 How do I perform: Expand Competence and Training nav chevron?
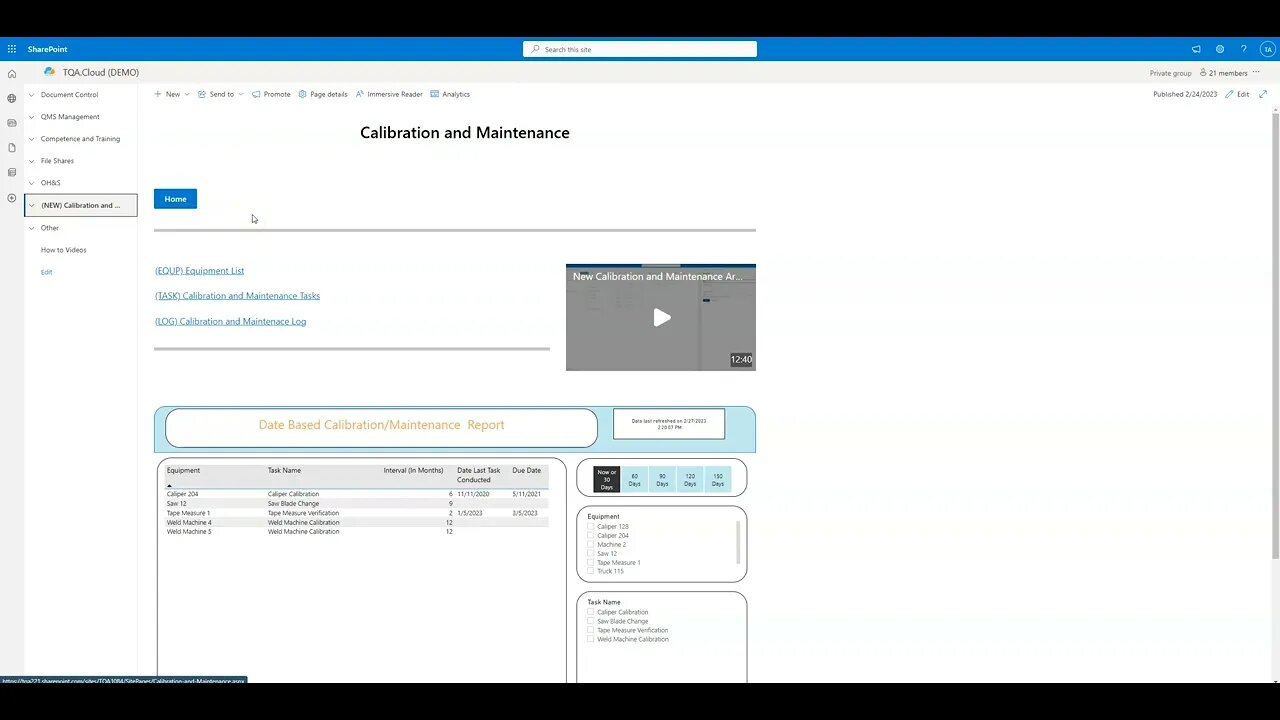point(31,139)
